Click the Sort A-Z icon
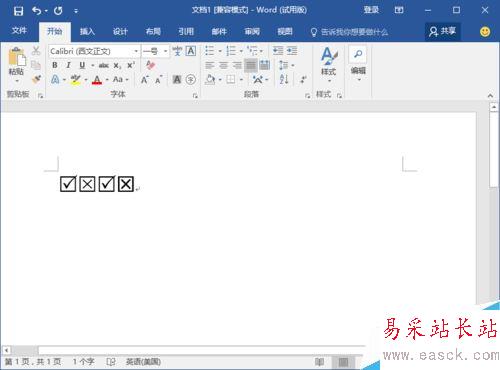Viewport: 500px width, 370px height. (x=284, y=79)
